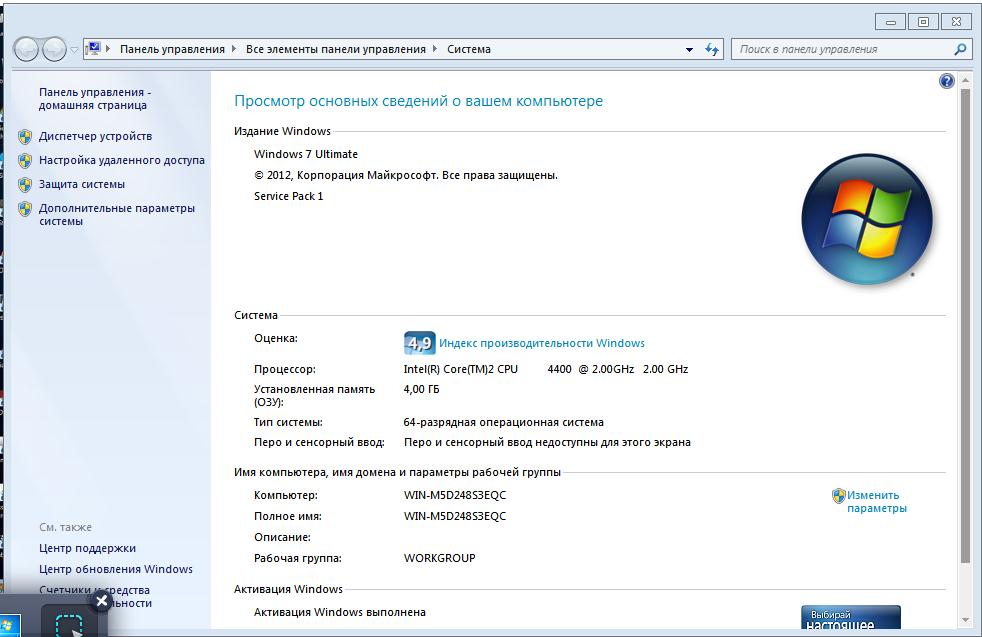Close the snipping overlay with X button
982x637 pixels.
pyautogui.click(x=101, y=601)
